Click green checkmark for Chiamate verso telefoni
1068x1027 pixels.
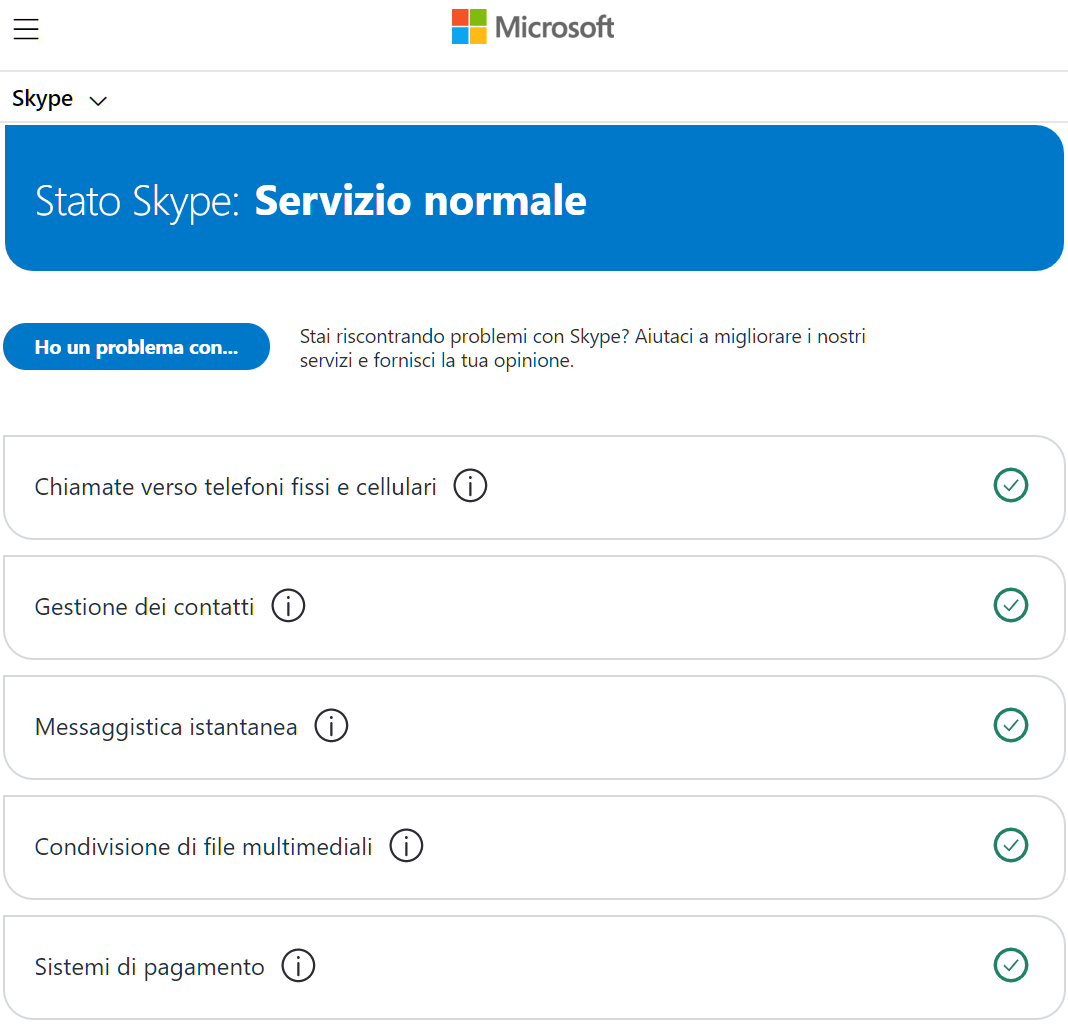pyautogui.click(x=1010, y=486)
